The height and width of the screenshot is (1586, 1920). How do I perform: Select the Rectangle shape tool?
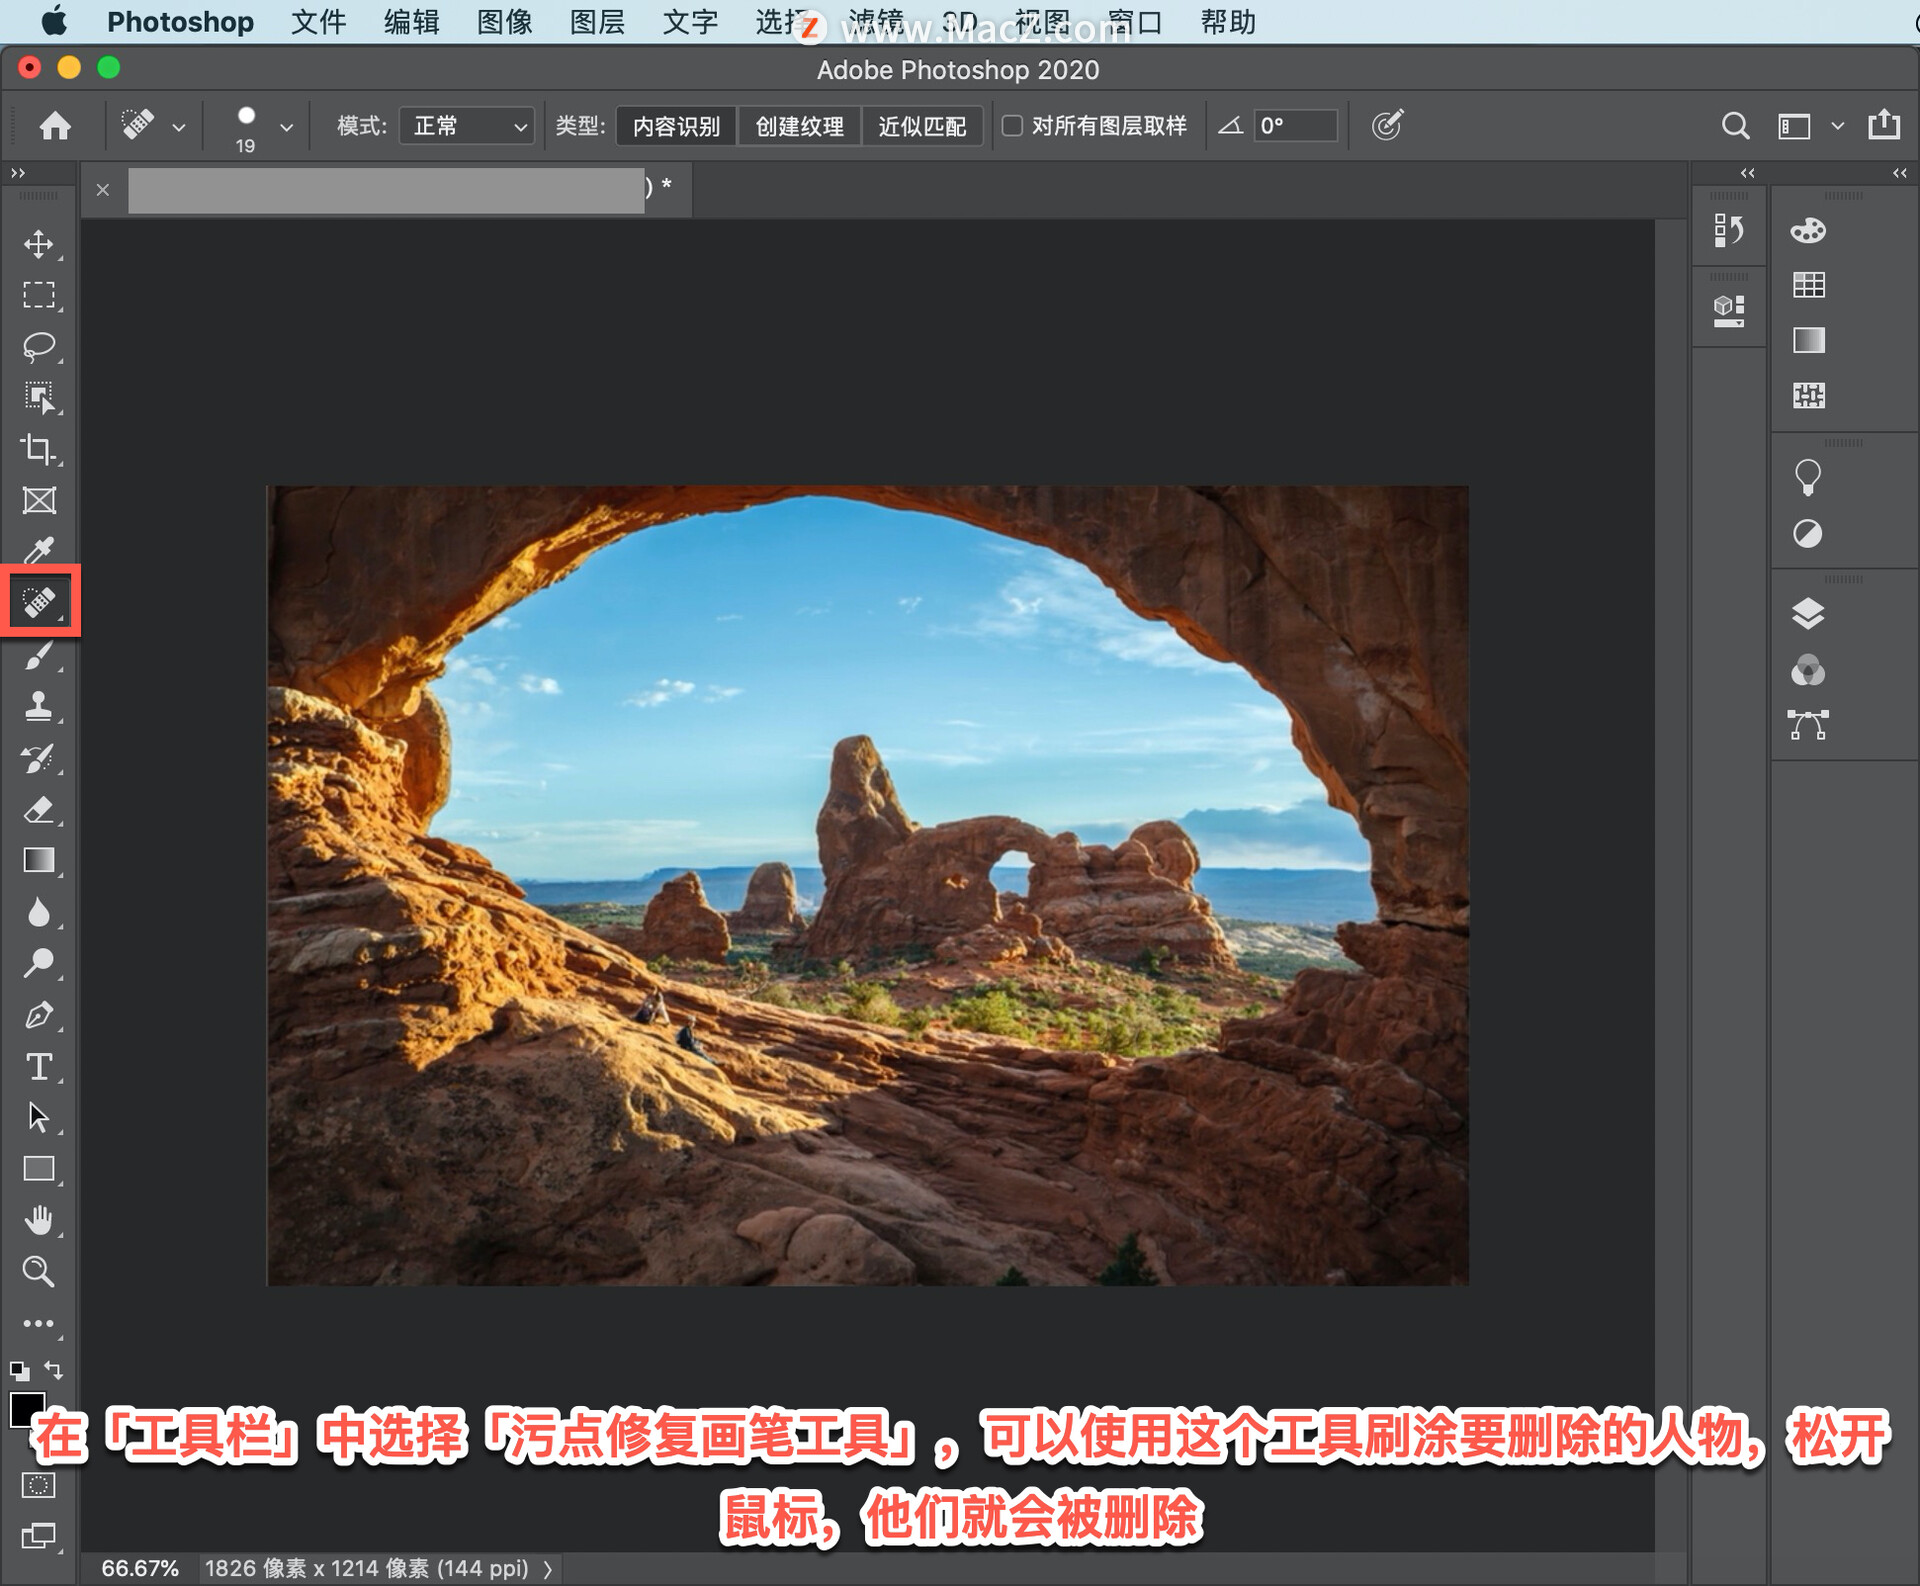[x=39, y=1168]
